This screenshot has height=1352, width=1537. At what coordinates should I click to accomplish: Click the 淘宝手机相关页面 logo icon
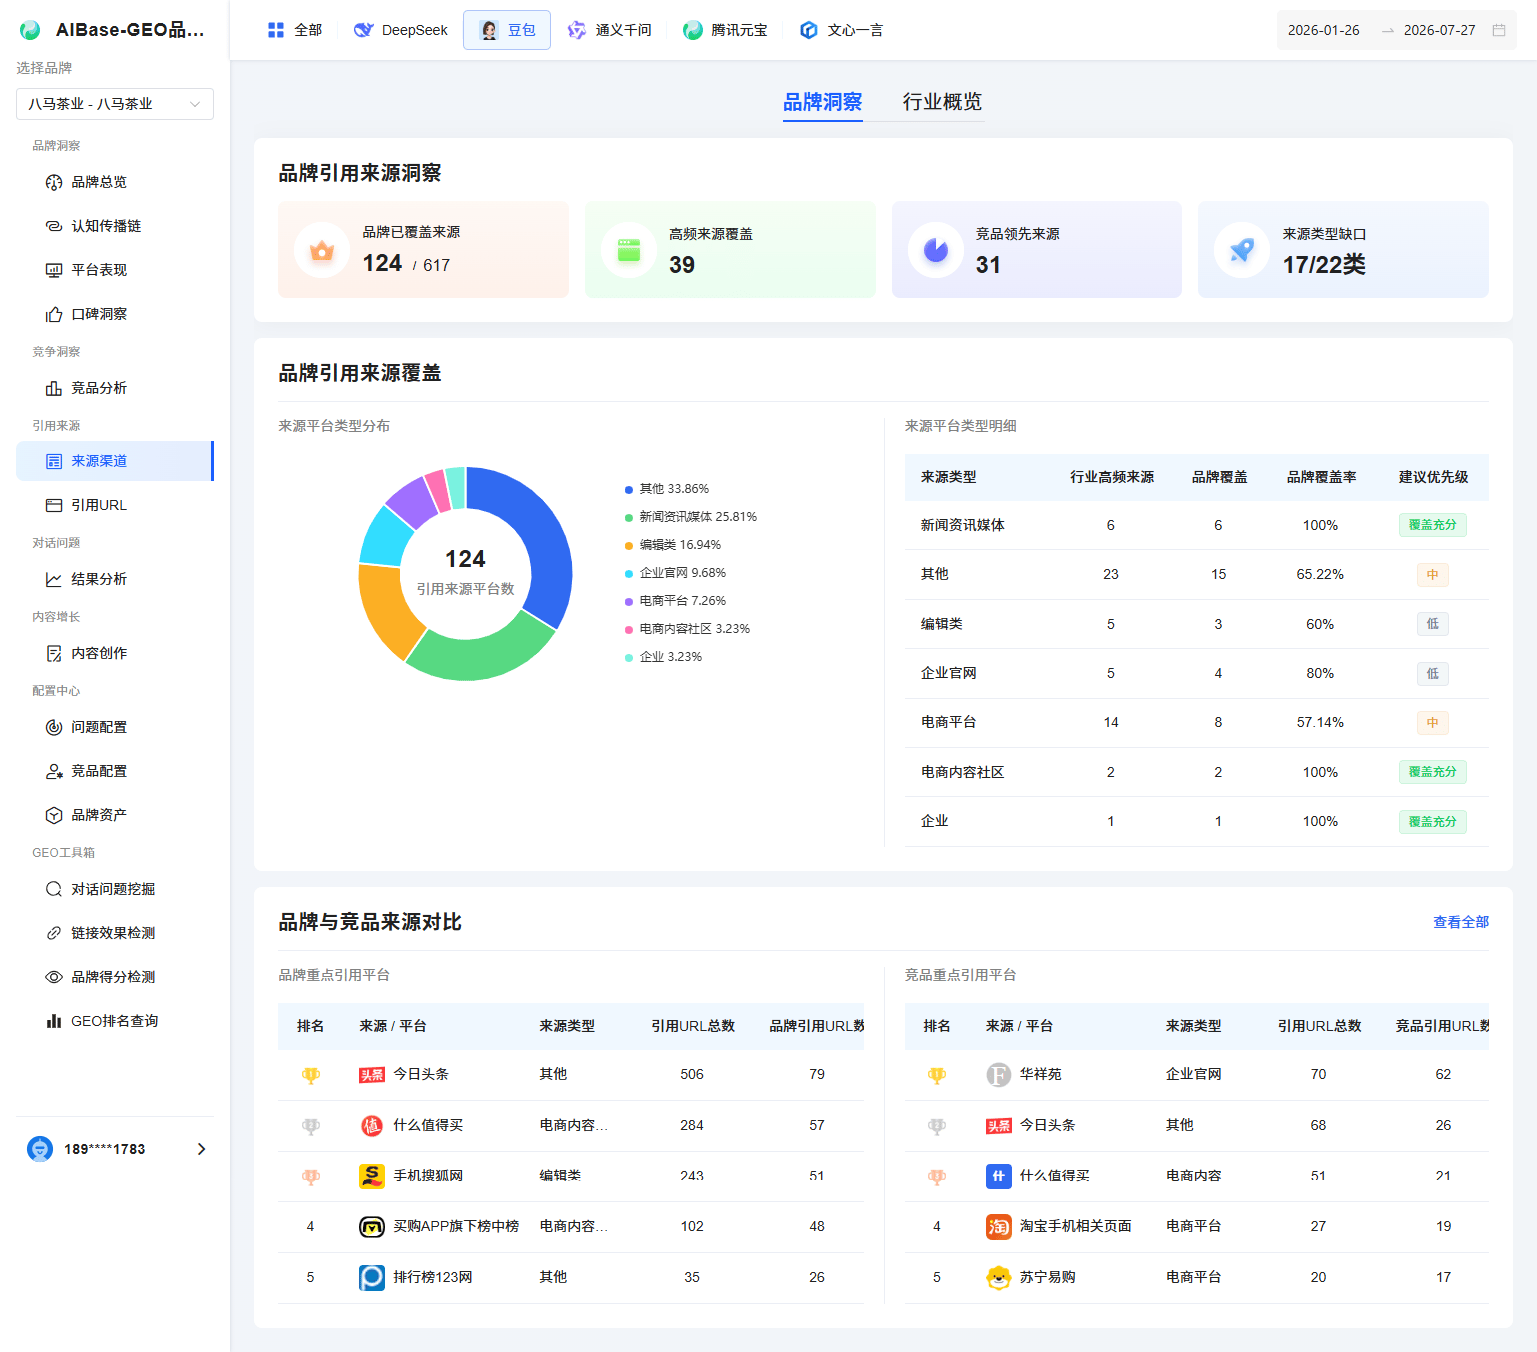998,1226
